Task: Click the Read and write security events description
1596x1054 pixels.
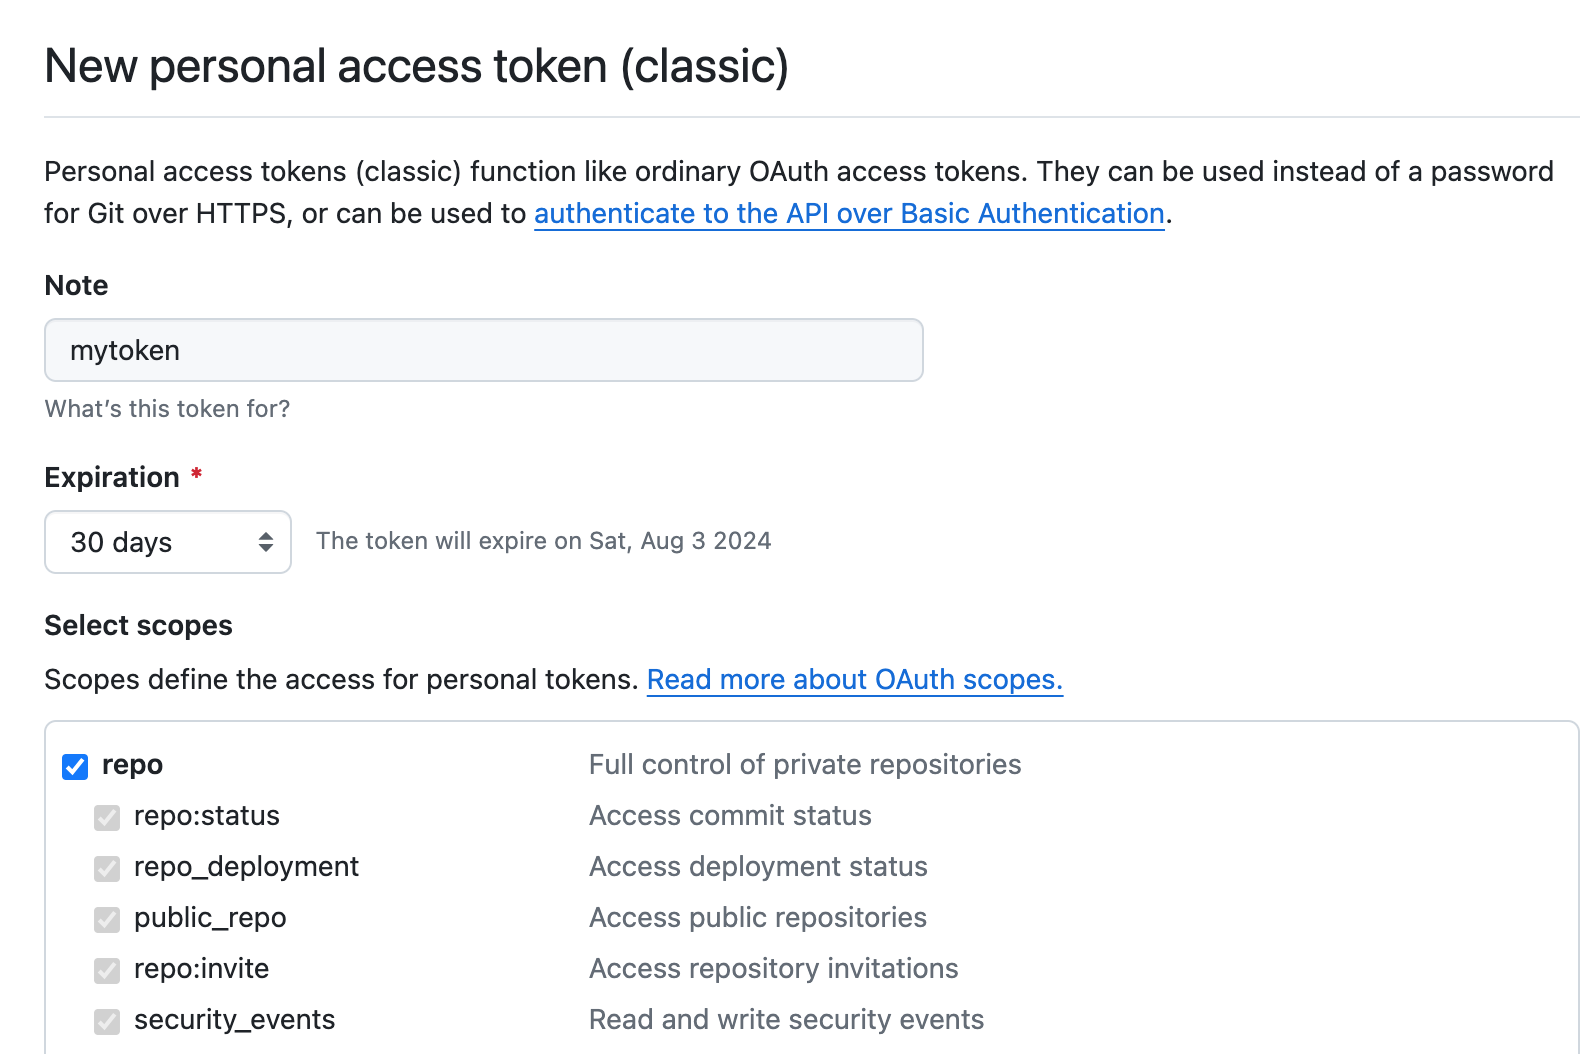Action: [786, 1020]
